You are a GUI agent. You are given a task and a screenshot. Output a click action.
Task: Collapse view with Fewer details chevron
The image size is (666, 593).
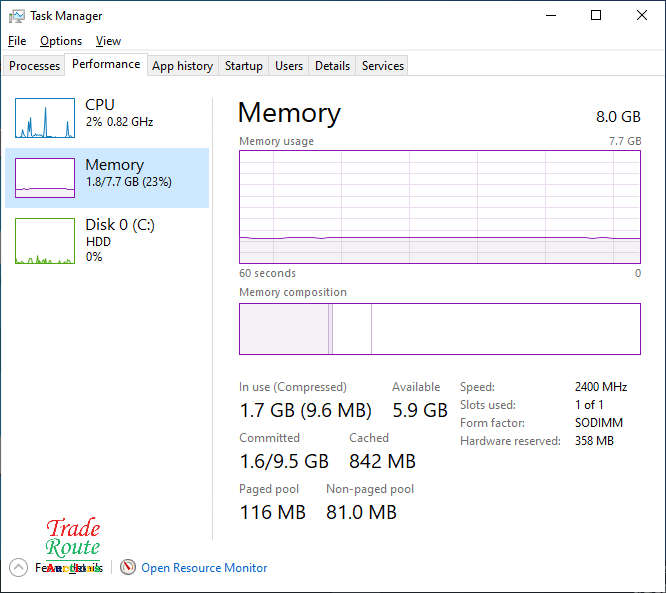pos(18,568)
